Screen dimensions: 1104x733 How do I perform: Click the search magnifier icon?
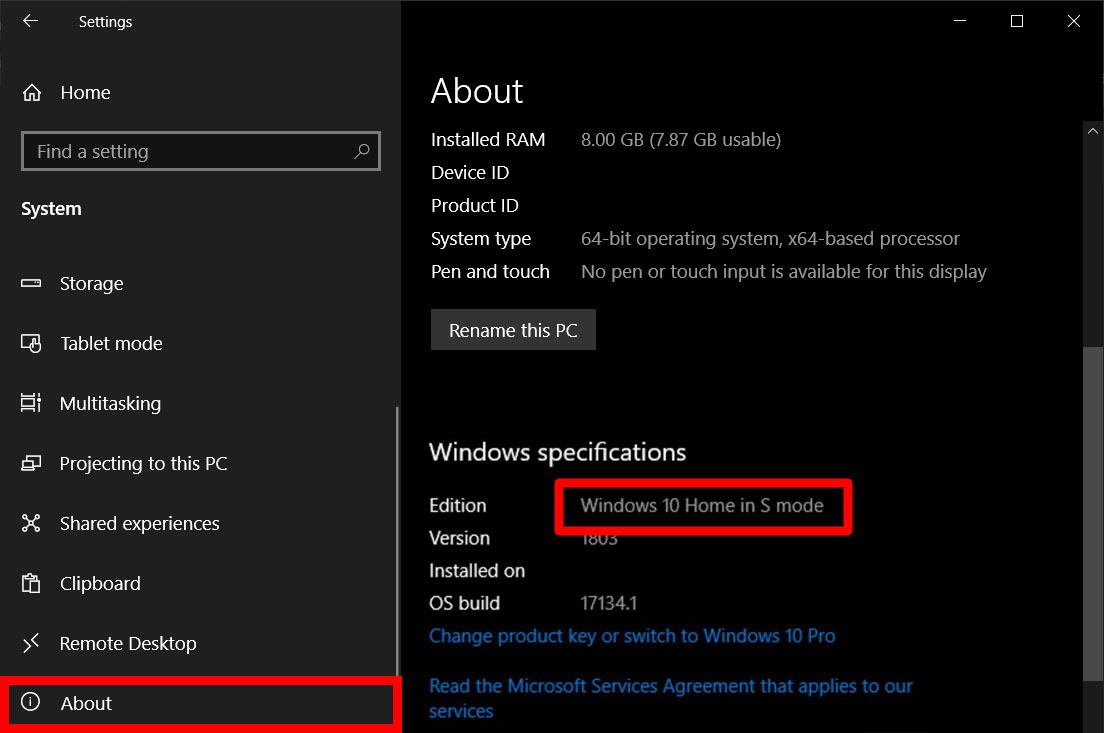tap(362, 152)
